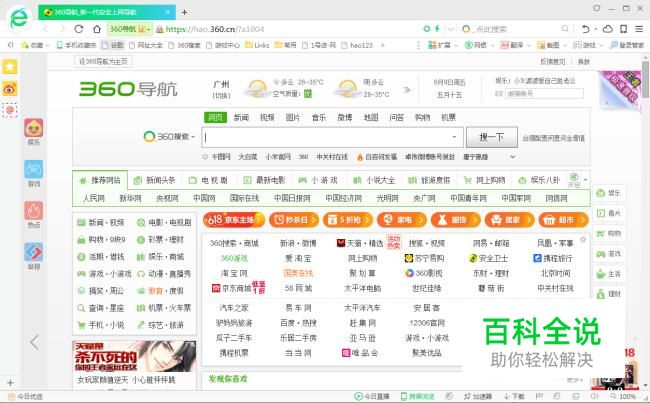Click the back navigation arrow
Image resolution: width=650 pixels, height=403 pixels.
point(46,29)
